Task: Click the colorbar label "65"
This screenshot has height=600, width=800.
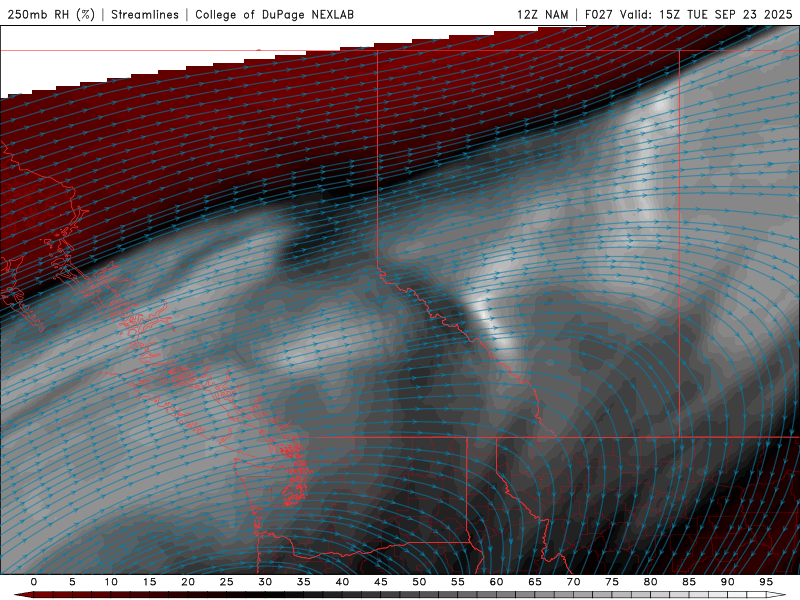Action: pos(535,582)
